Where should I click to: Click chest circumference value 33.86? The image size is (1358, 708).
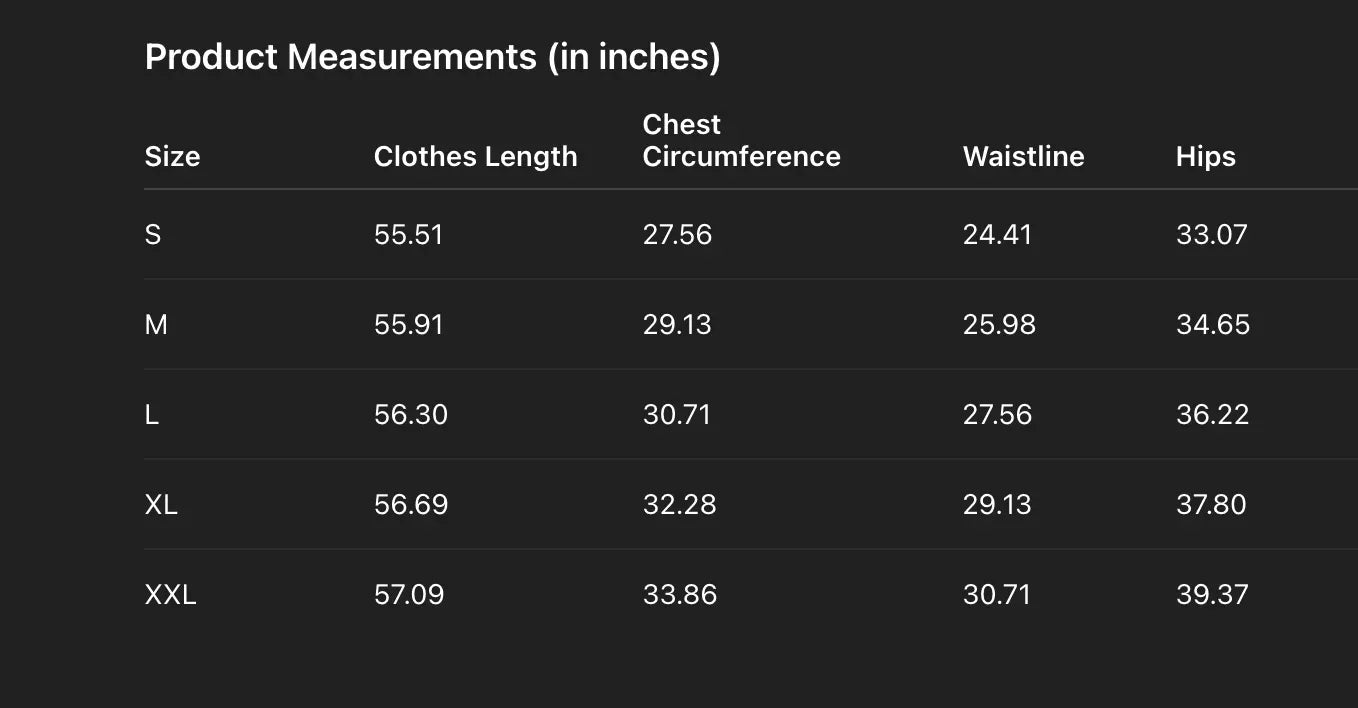click(679, 595)
